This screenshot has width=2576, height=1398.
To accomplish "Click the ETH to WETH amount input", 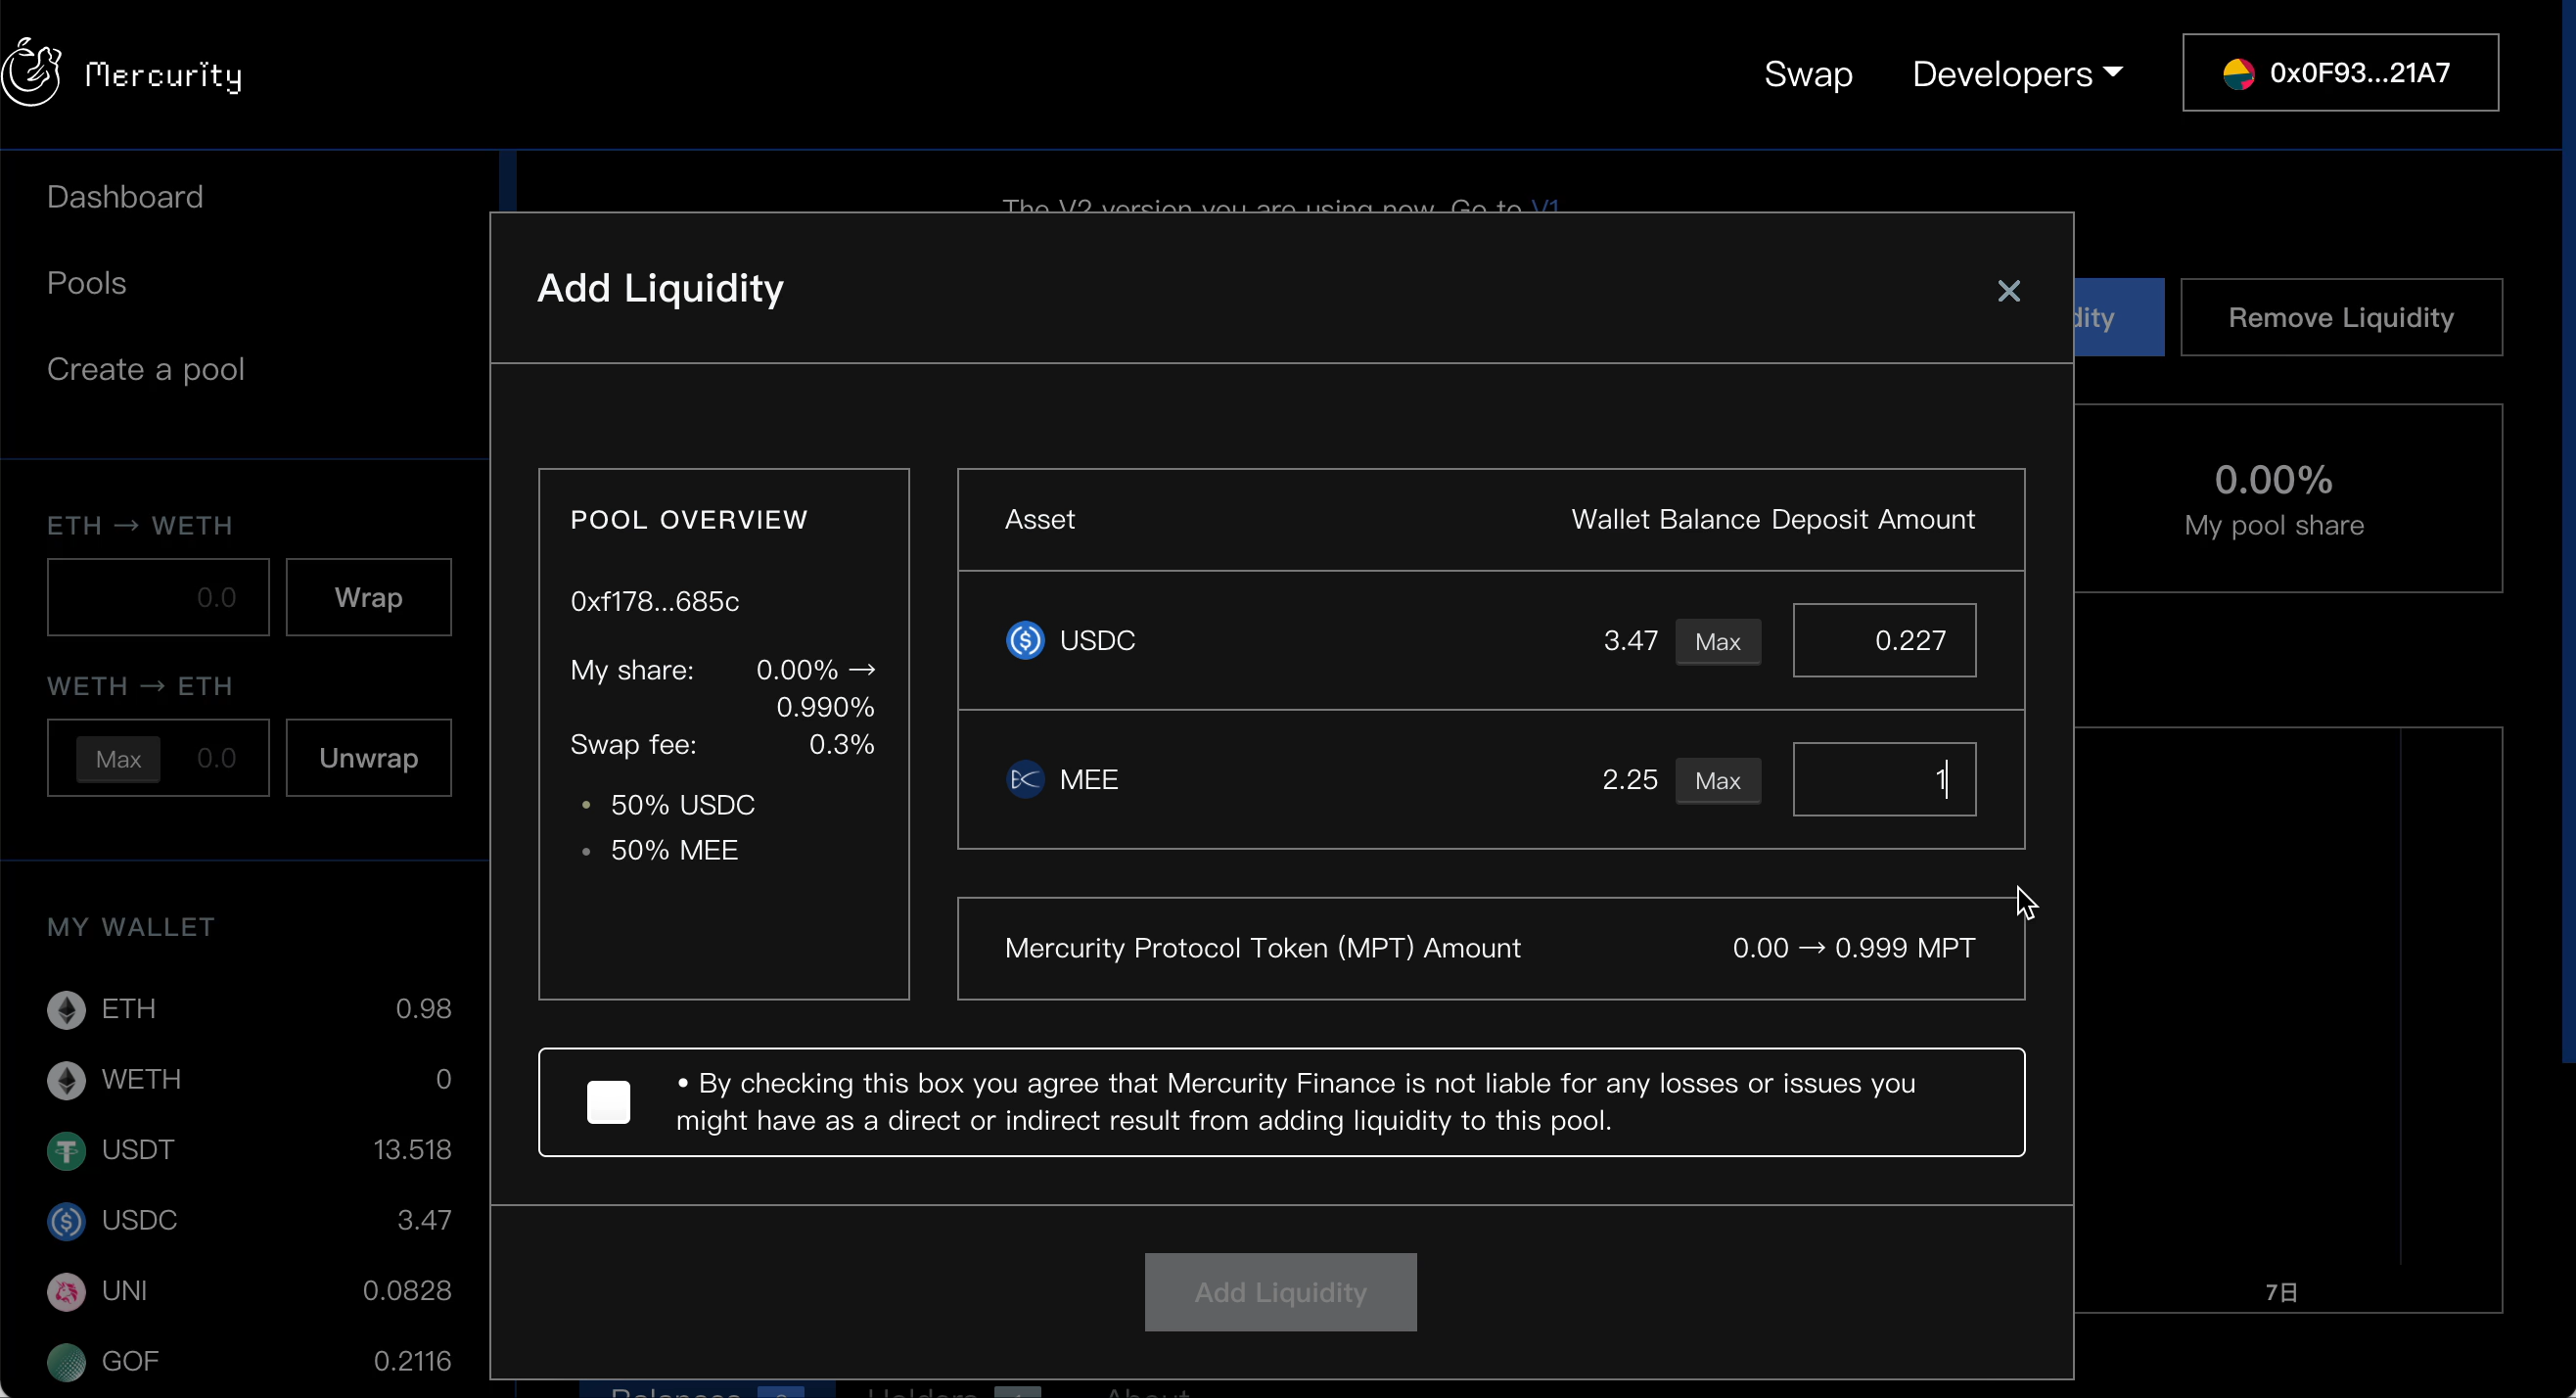I will (158, 597).
